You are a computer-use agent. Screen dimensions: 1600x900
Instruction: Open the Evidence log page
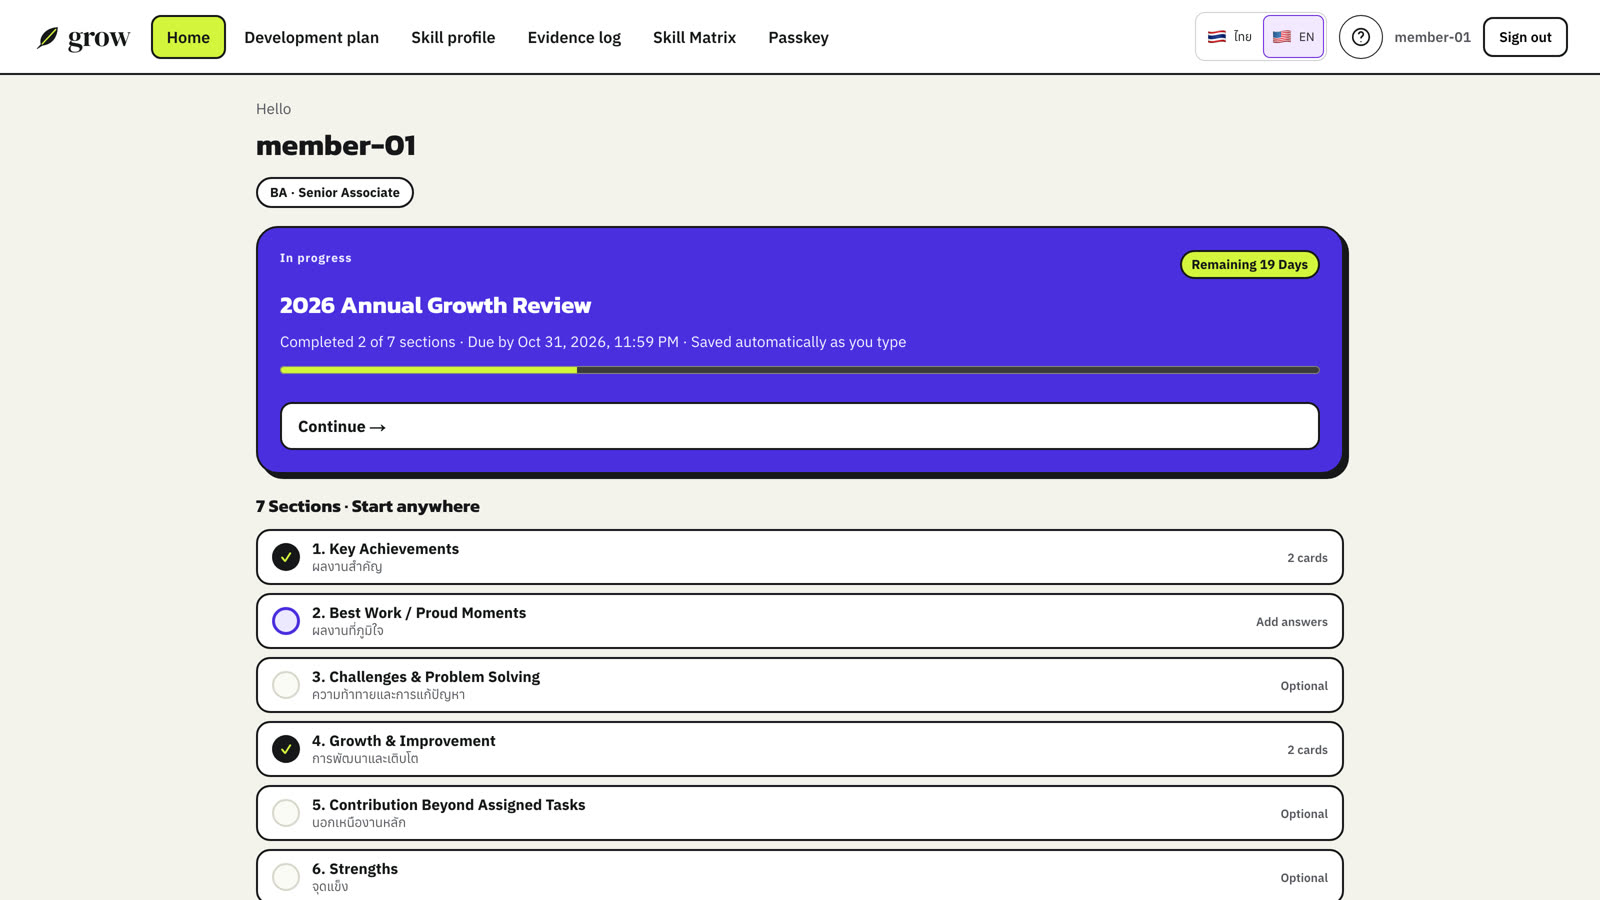point(574,37)
